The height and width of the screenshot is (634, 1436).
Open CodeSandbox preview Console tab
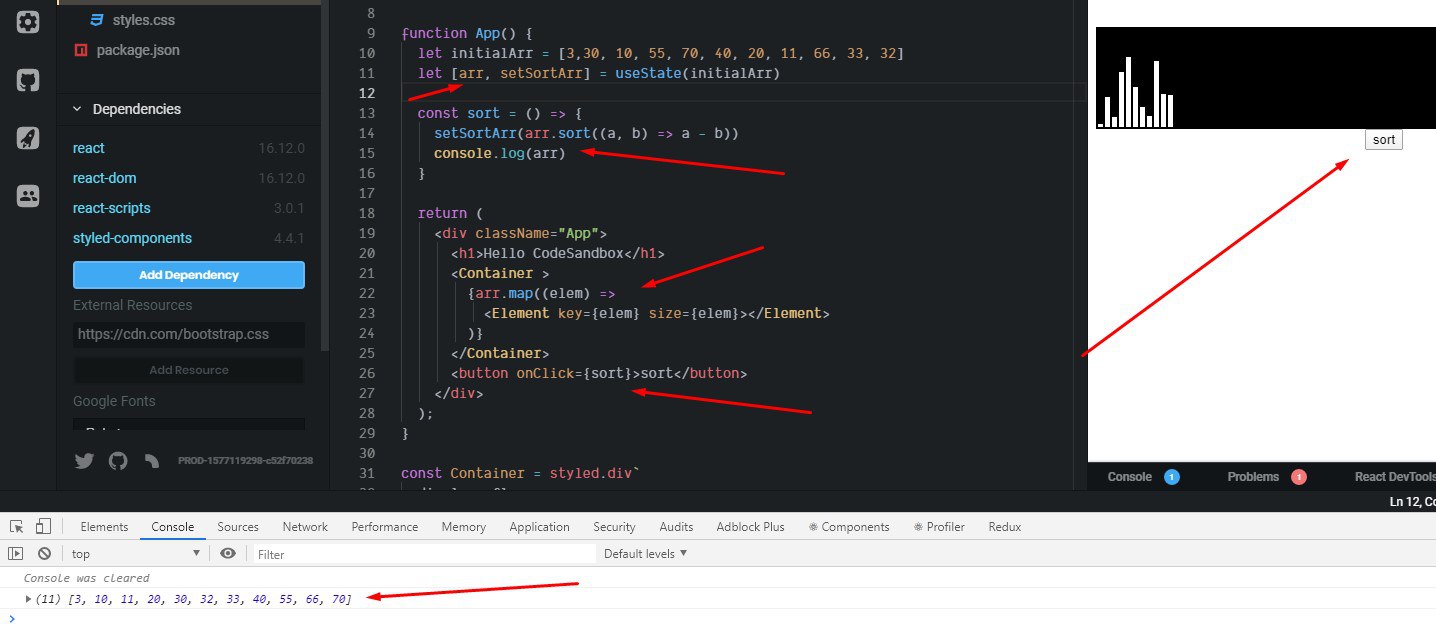pyautogui.click(x=1143, y=477)
